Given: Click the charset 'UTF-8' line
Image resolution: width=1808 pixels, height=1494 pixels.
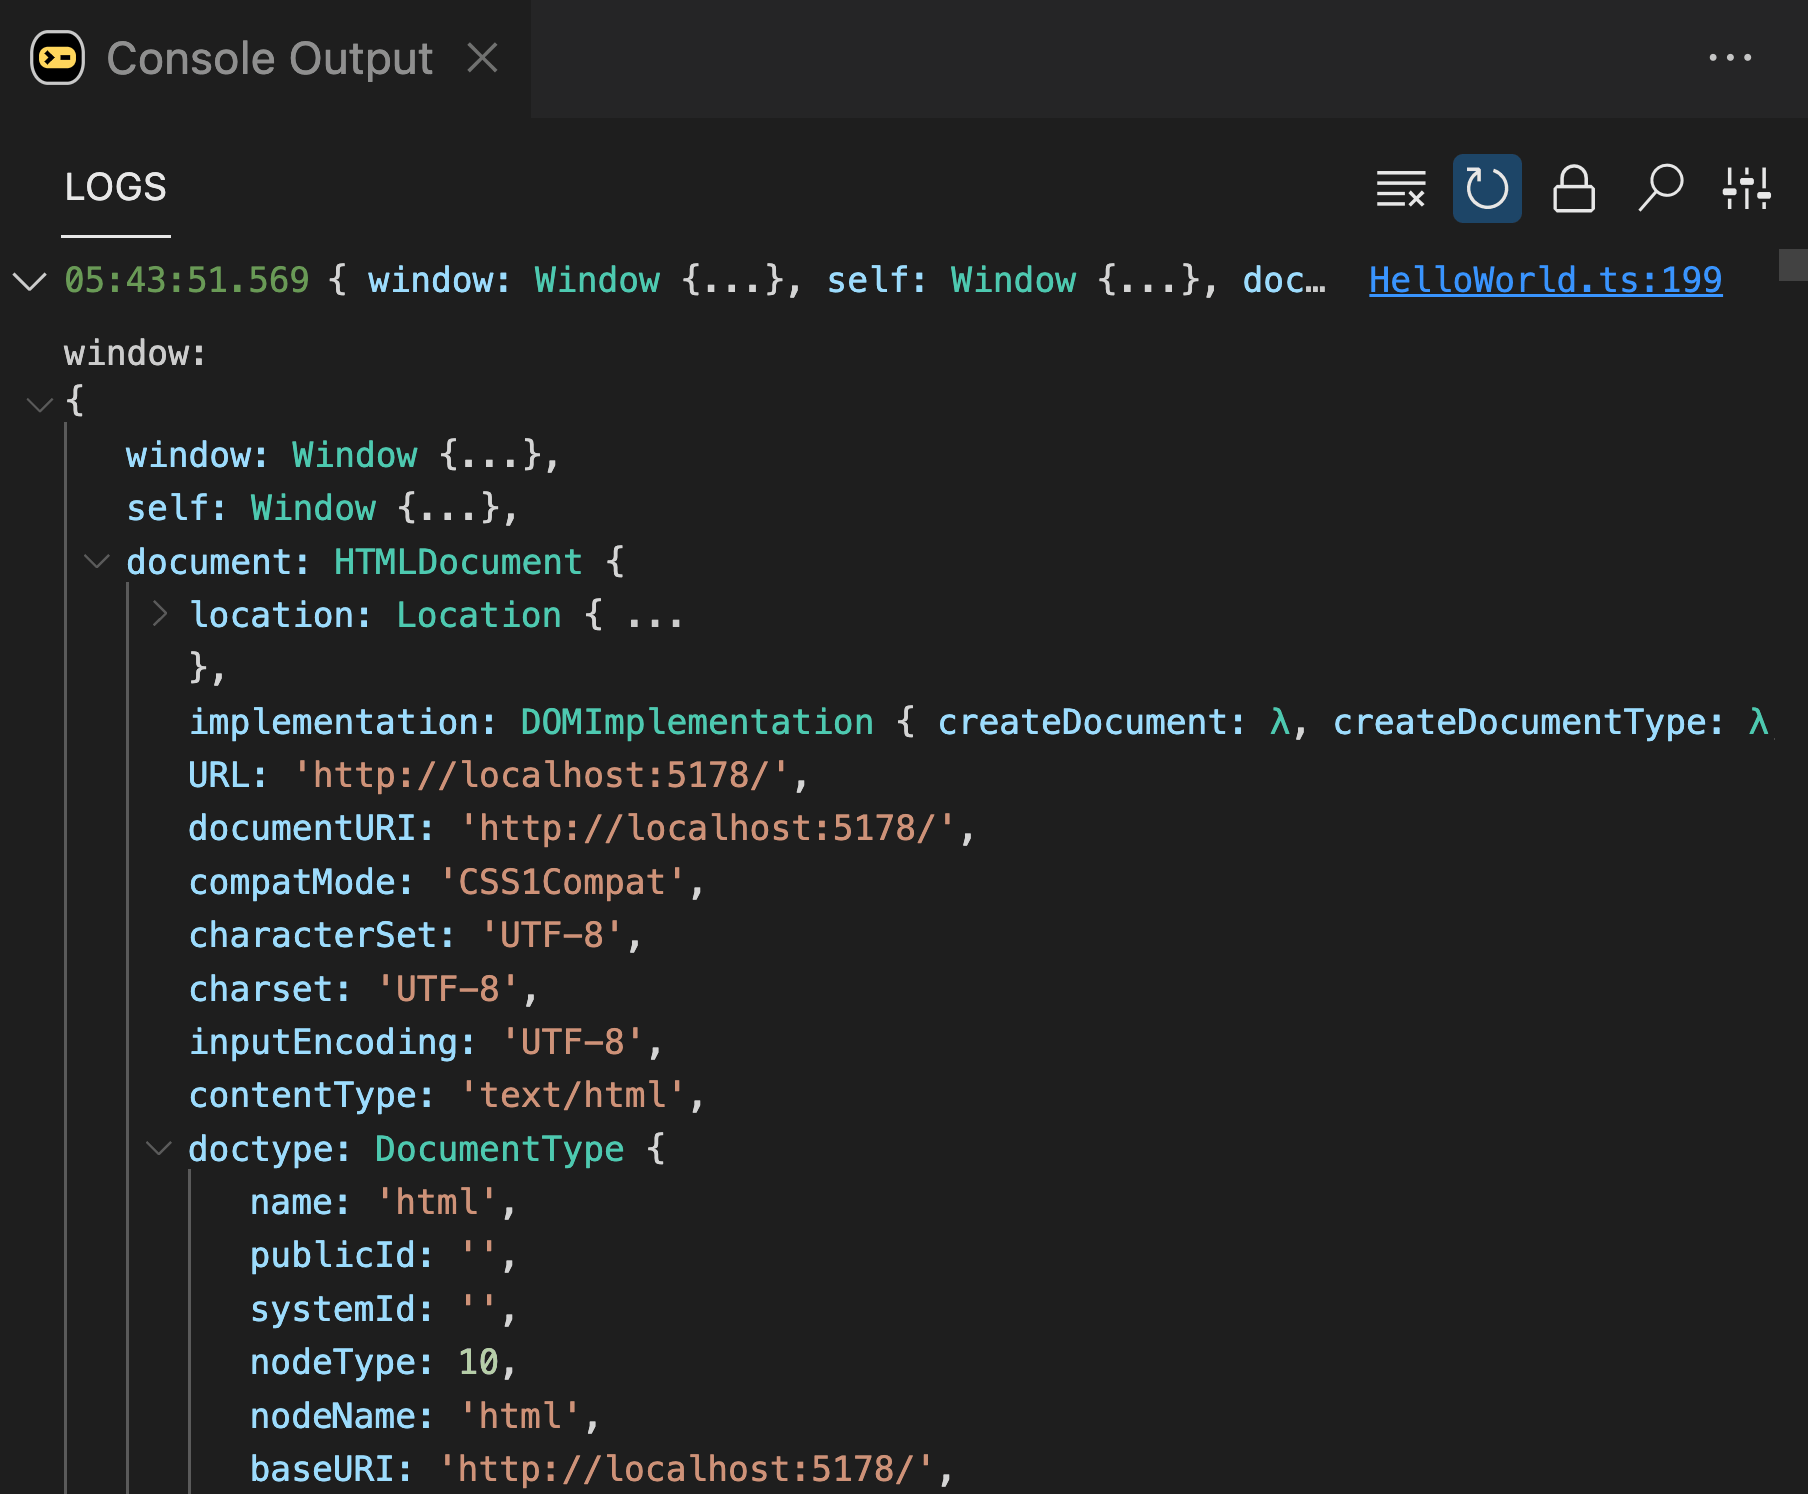Looking at the screenshot, I should (363, 990).
